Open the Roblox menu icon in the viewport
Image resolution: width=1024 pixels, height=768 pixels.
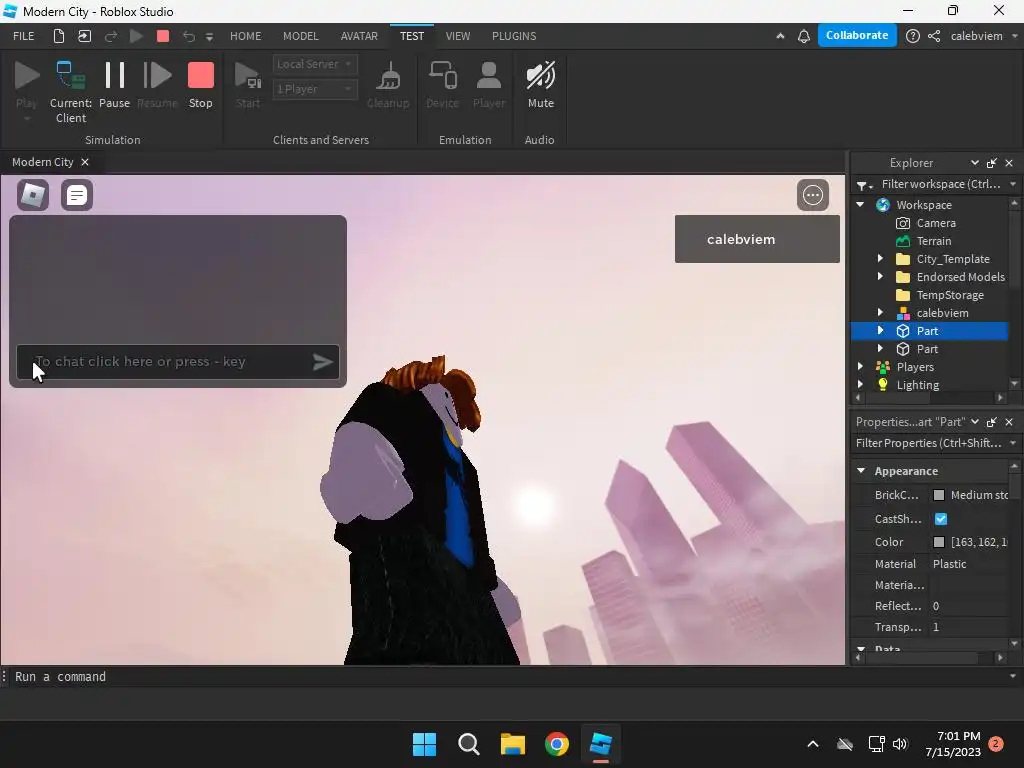[33, 195]
